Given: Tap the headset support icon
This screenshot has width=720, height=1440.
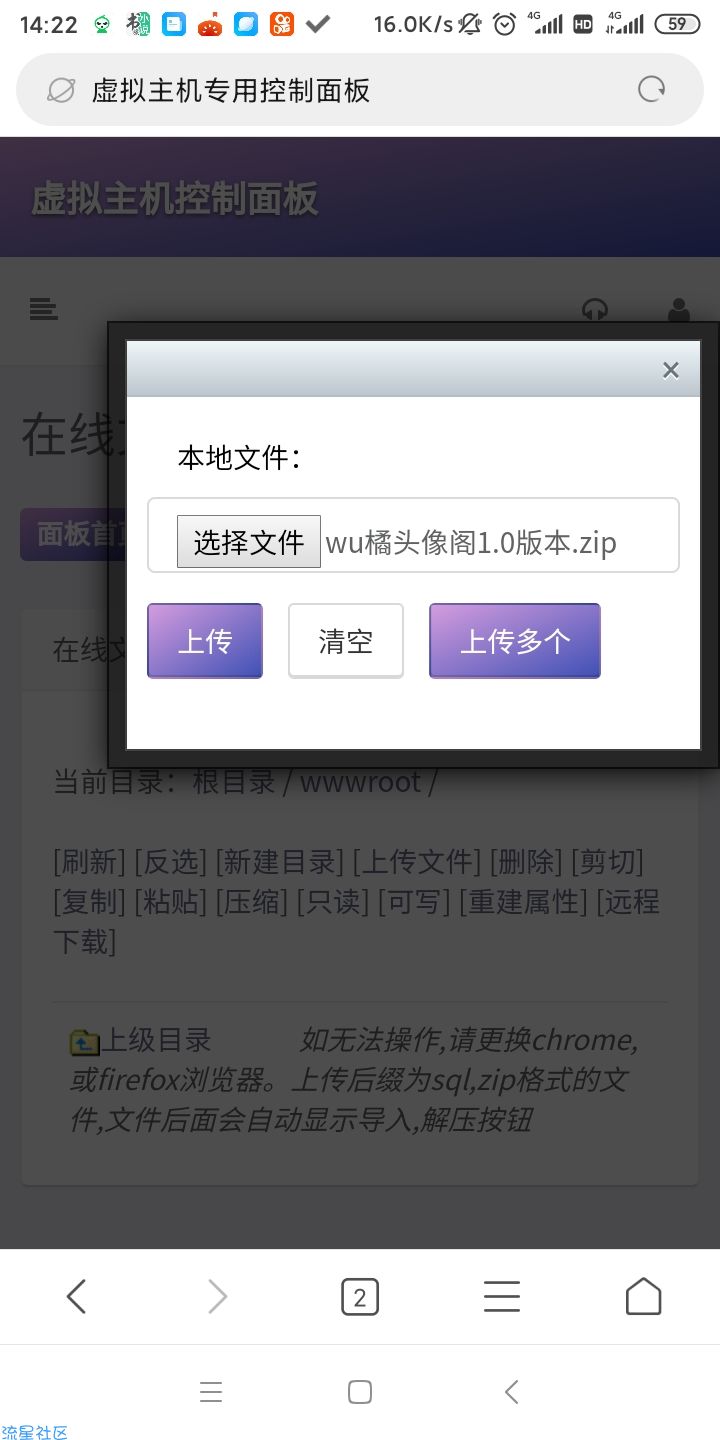Looking at the screenshot, I should pos(595,309).
